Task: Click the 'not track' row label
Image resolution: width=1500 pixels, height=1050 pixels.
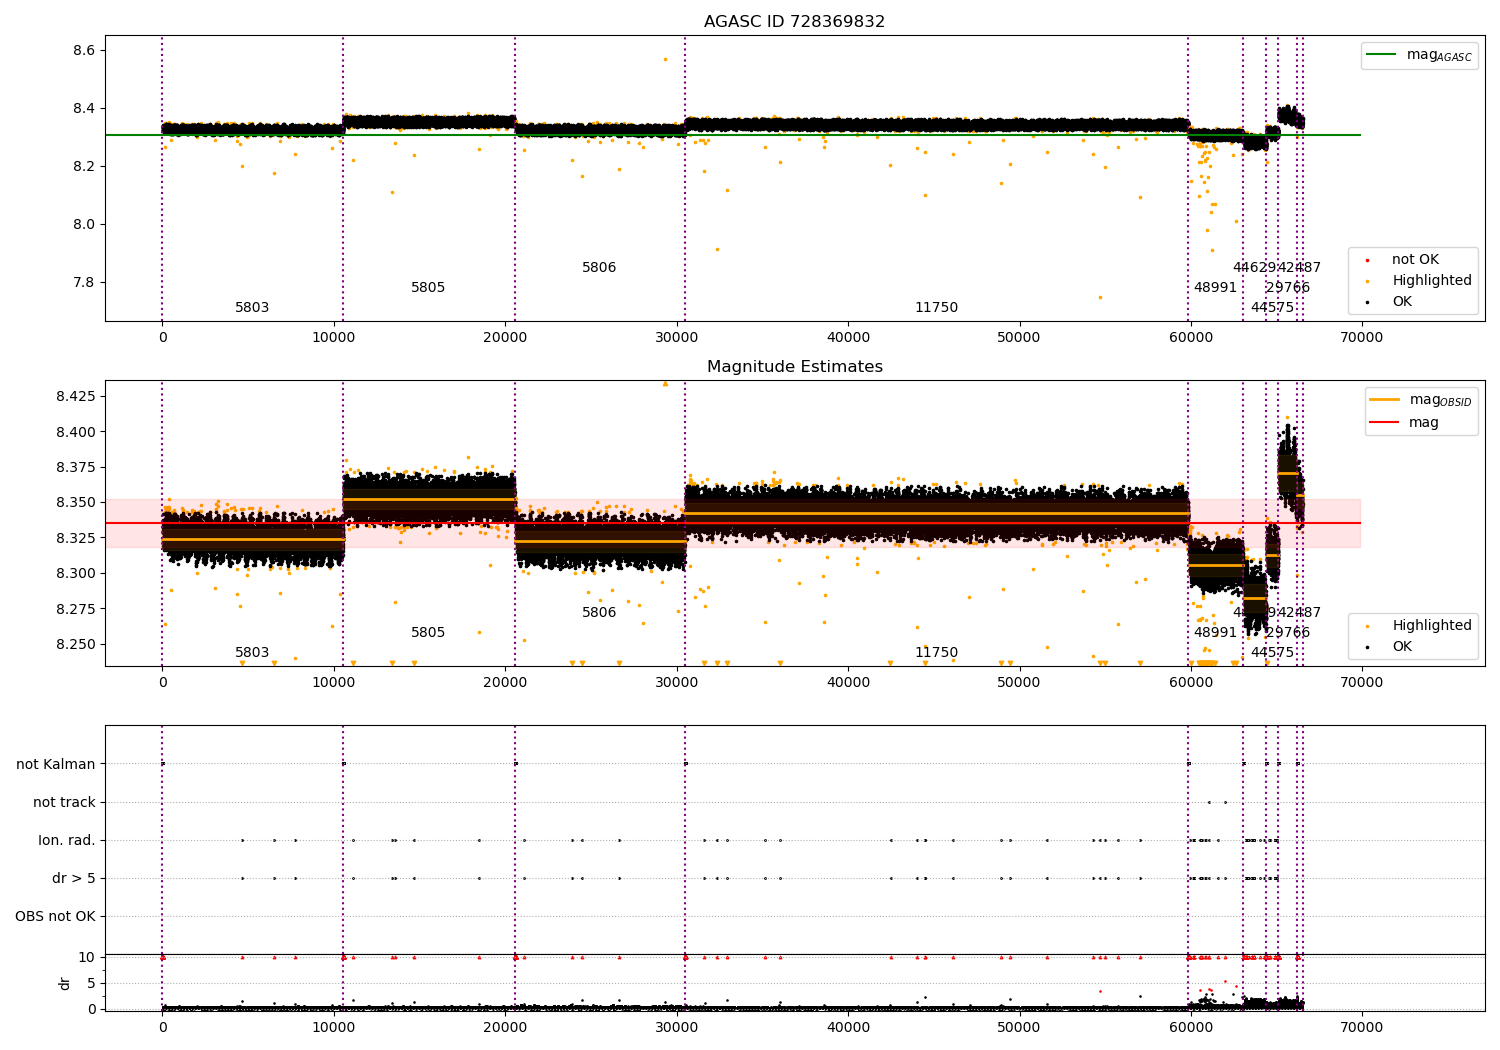Action: point(64,802)
